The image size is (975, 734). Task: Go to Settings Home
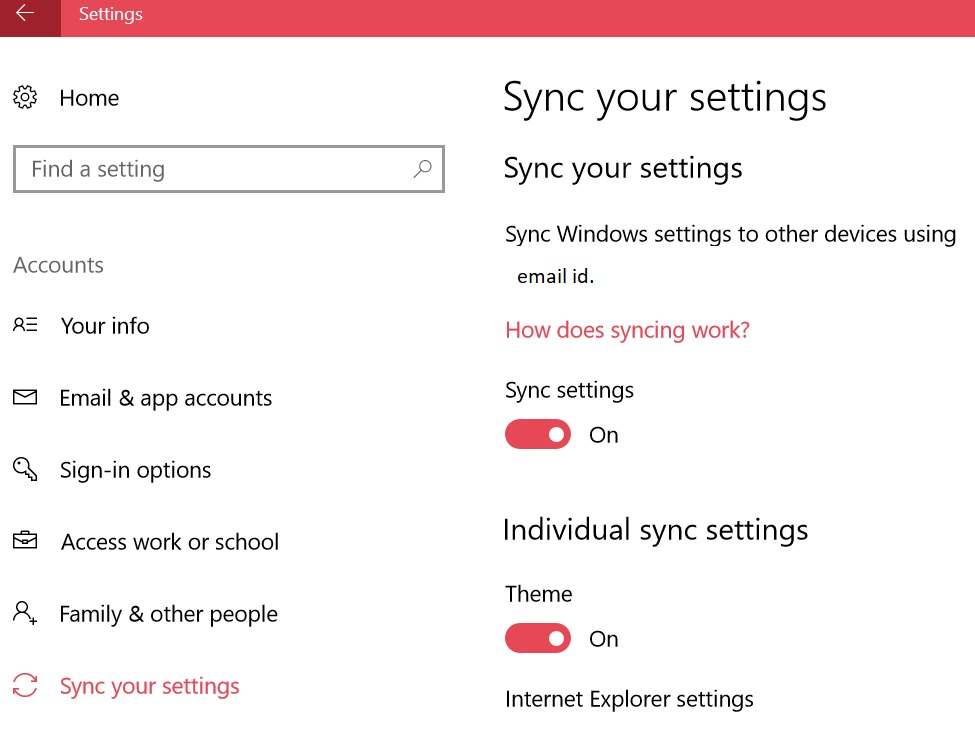(89, 98)
